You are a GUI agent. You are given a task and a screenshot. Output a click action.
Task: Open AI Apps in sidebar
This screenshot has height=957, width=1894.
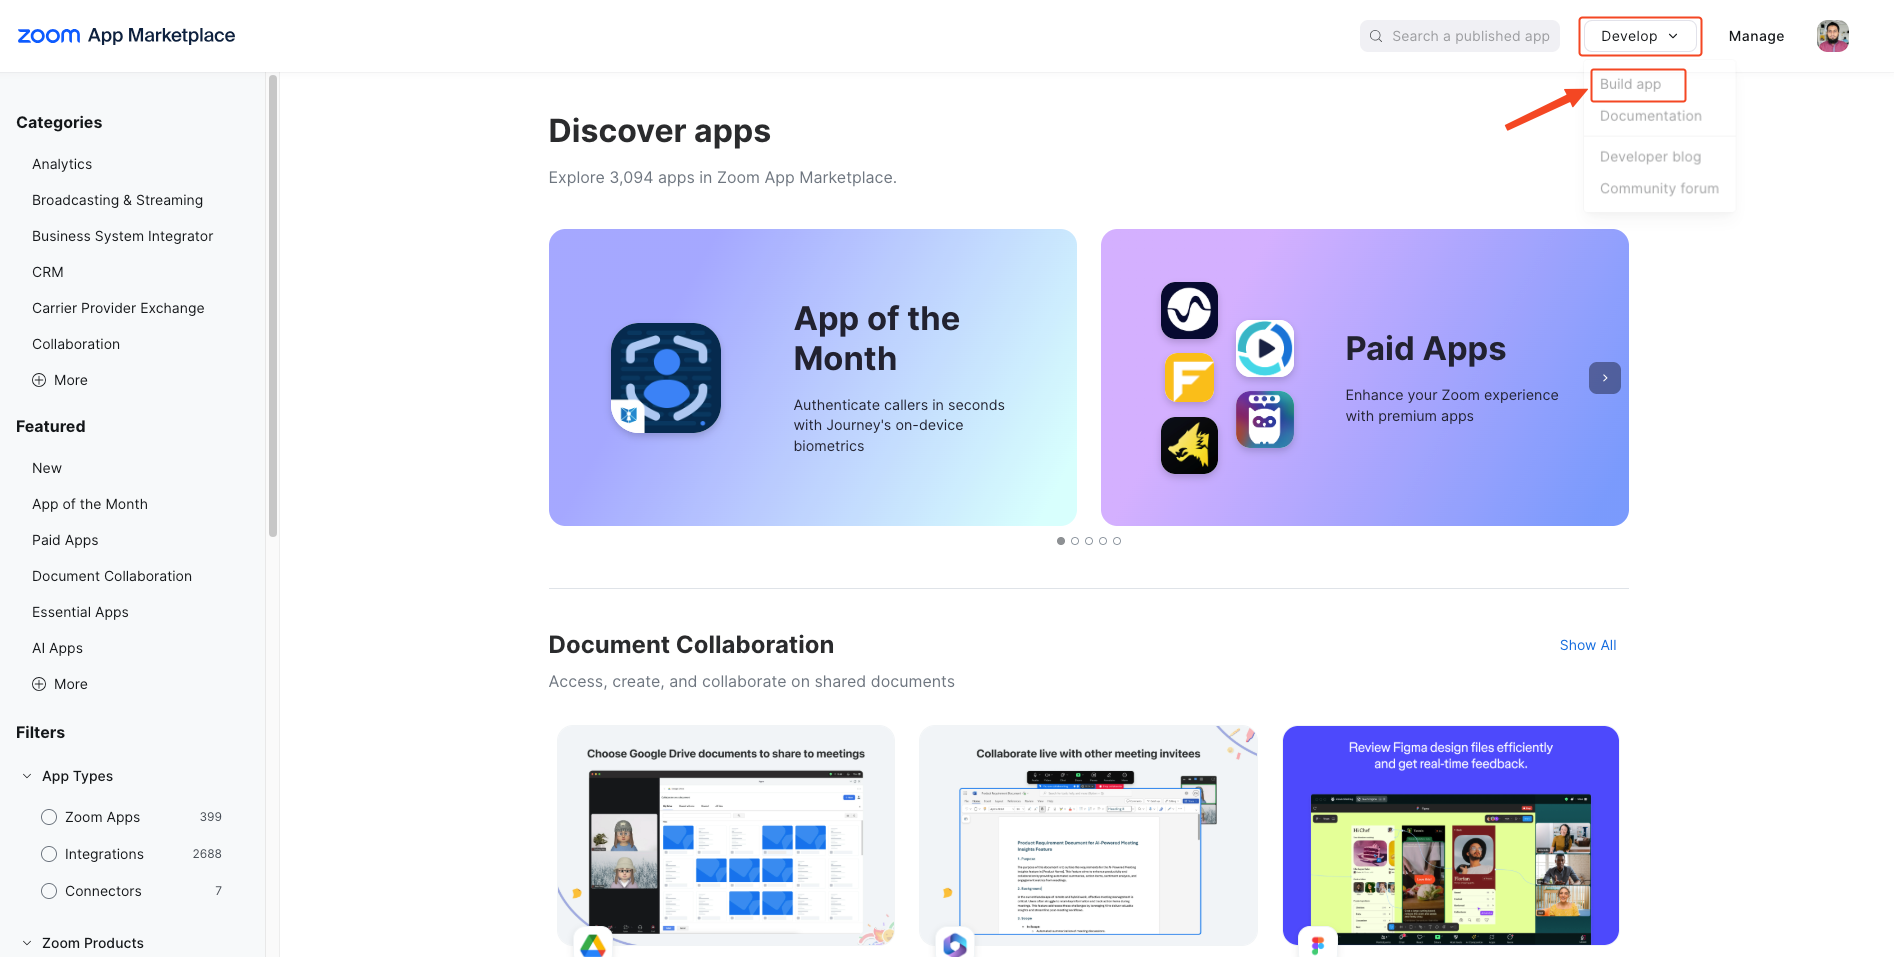click(57, 648)
